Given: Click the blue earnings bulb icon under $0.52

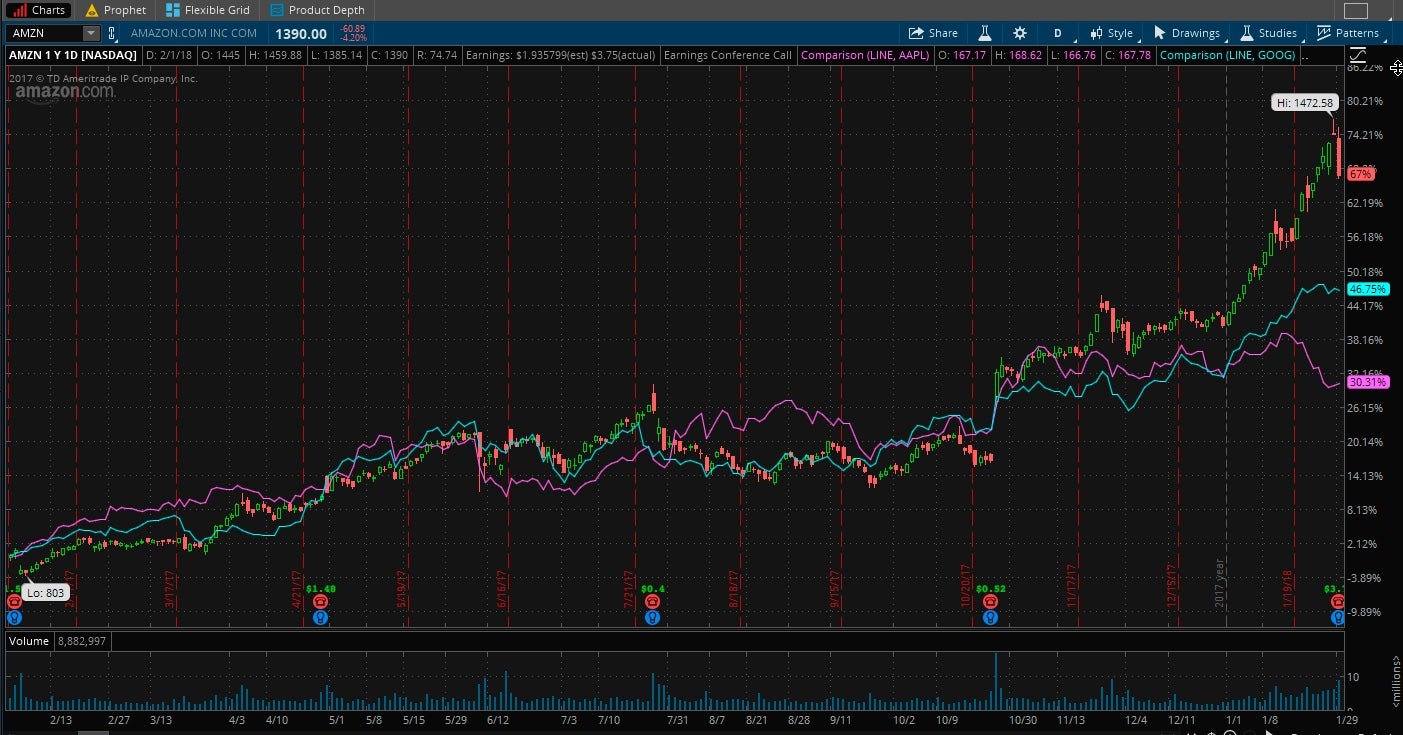Looking at the screenshot, I should point(990,618).
